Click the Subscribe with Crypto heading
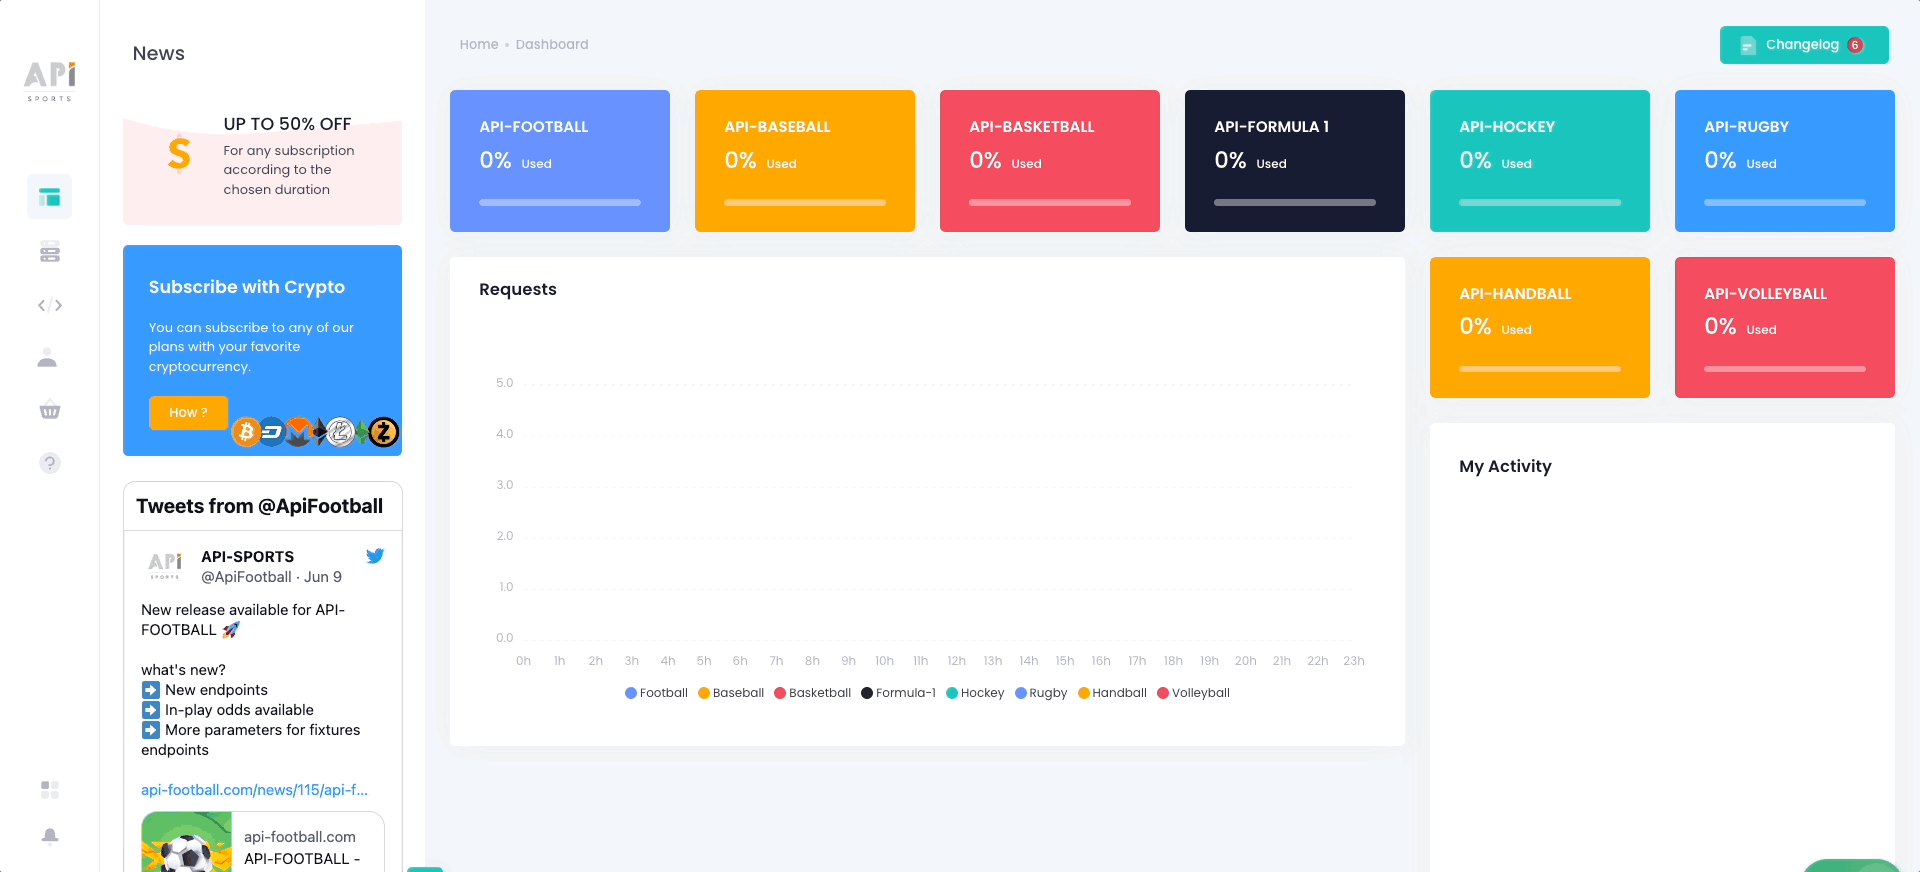 pos(247,287)
